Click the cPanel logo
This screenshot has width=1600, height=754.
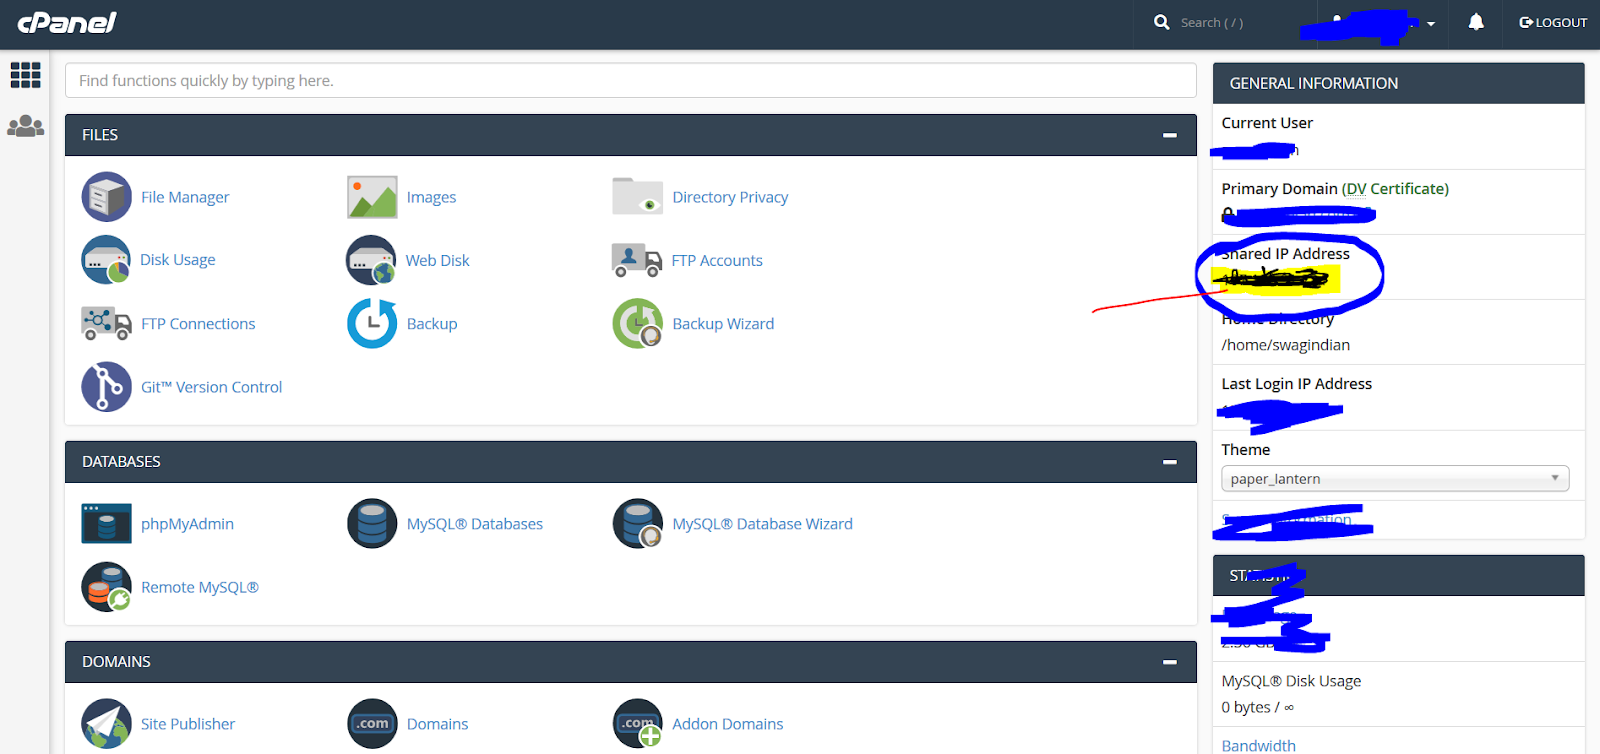tap(67, 22)
